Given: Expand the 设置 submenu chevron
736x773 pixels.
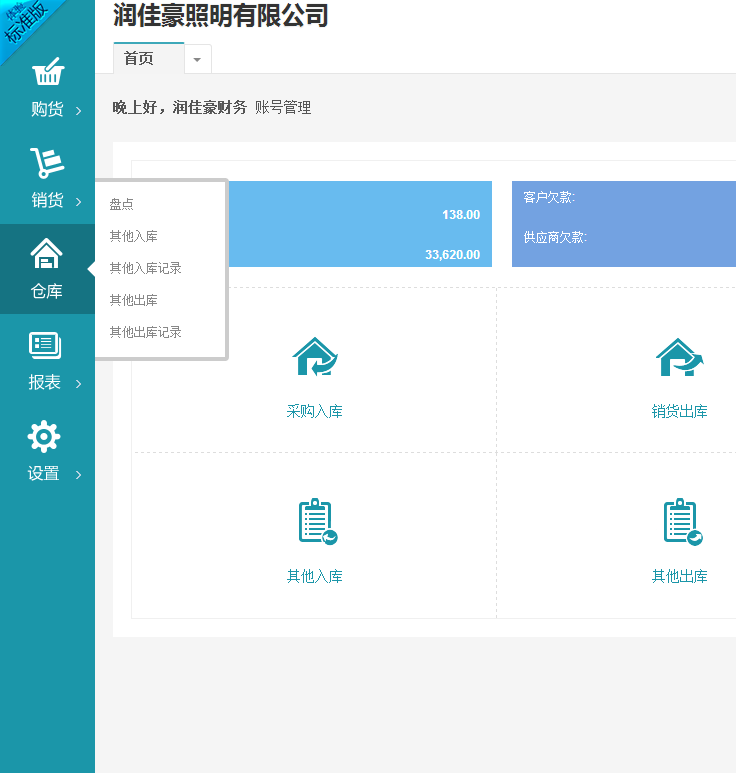Looking at the screenshot, I should coord(78,475).
